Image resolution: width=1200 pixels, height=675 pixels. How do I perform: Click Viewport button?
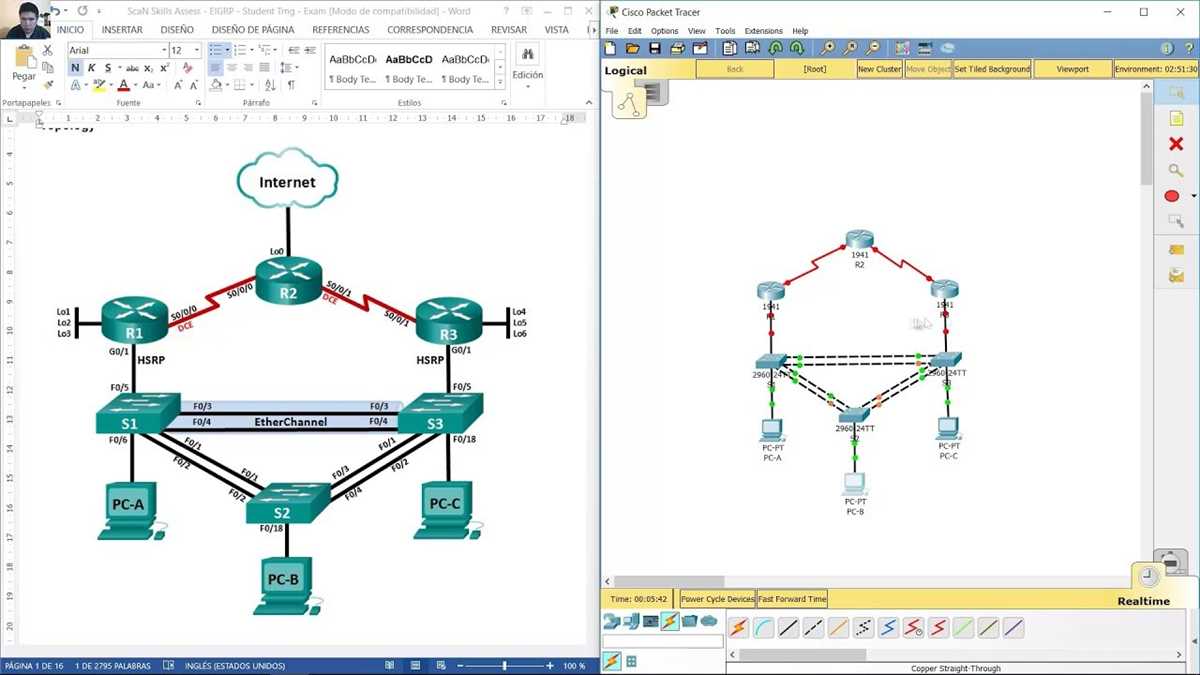(x=1073, y=69)
